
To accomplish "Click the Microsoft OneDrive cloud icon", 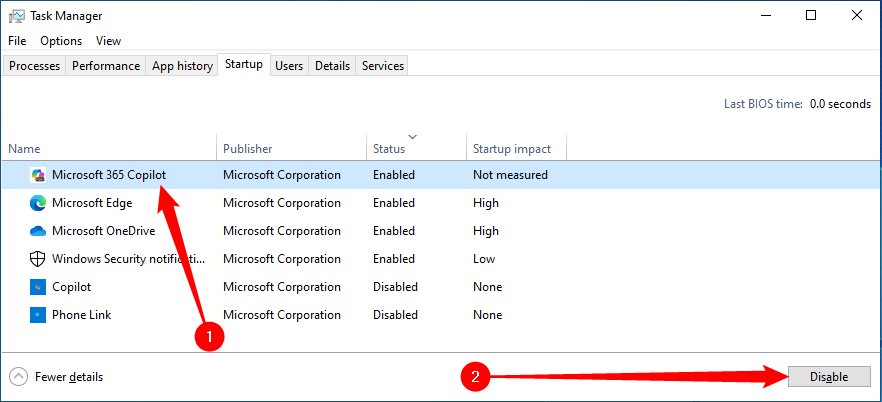I will pos(38,231).
